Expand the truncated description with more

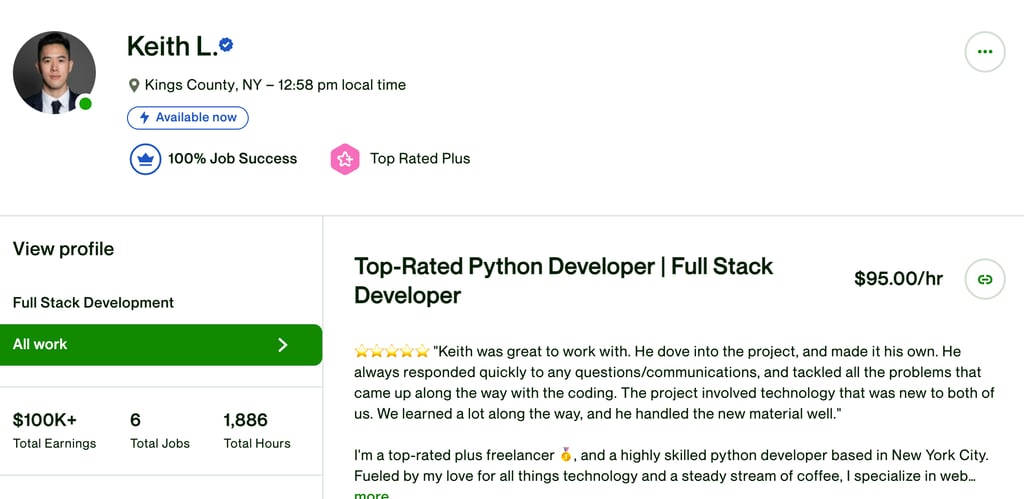pyautogui.click(x=371, y=494)
